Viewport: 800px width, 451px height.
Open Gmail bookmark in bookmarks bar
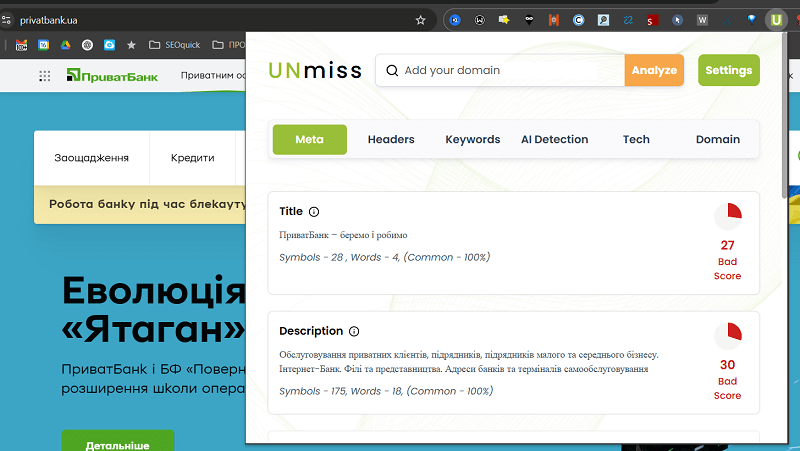21,45
